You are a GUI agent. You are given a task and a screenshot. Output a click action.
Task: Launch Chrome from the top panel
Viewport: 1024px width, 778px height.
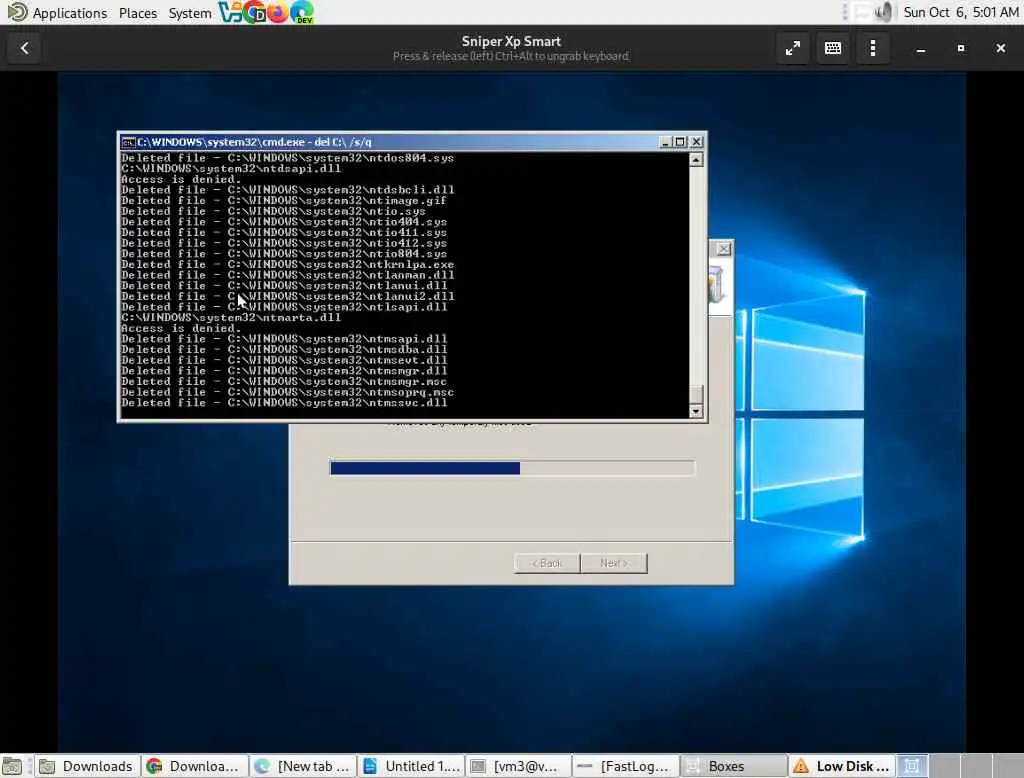point(253,12)
